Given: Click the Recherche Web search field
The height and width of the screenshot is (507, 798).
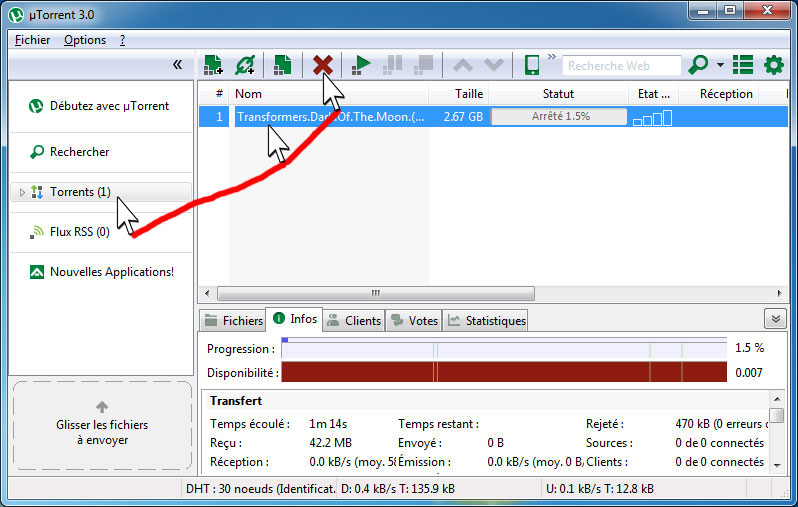Looking at the screenshot, I should coord(621,66).
